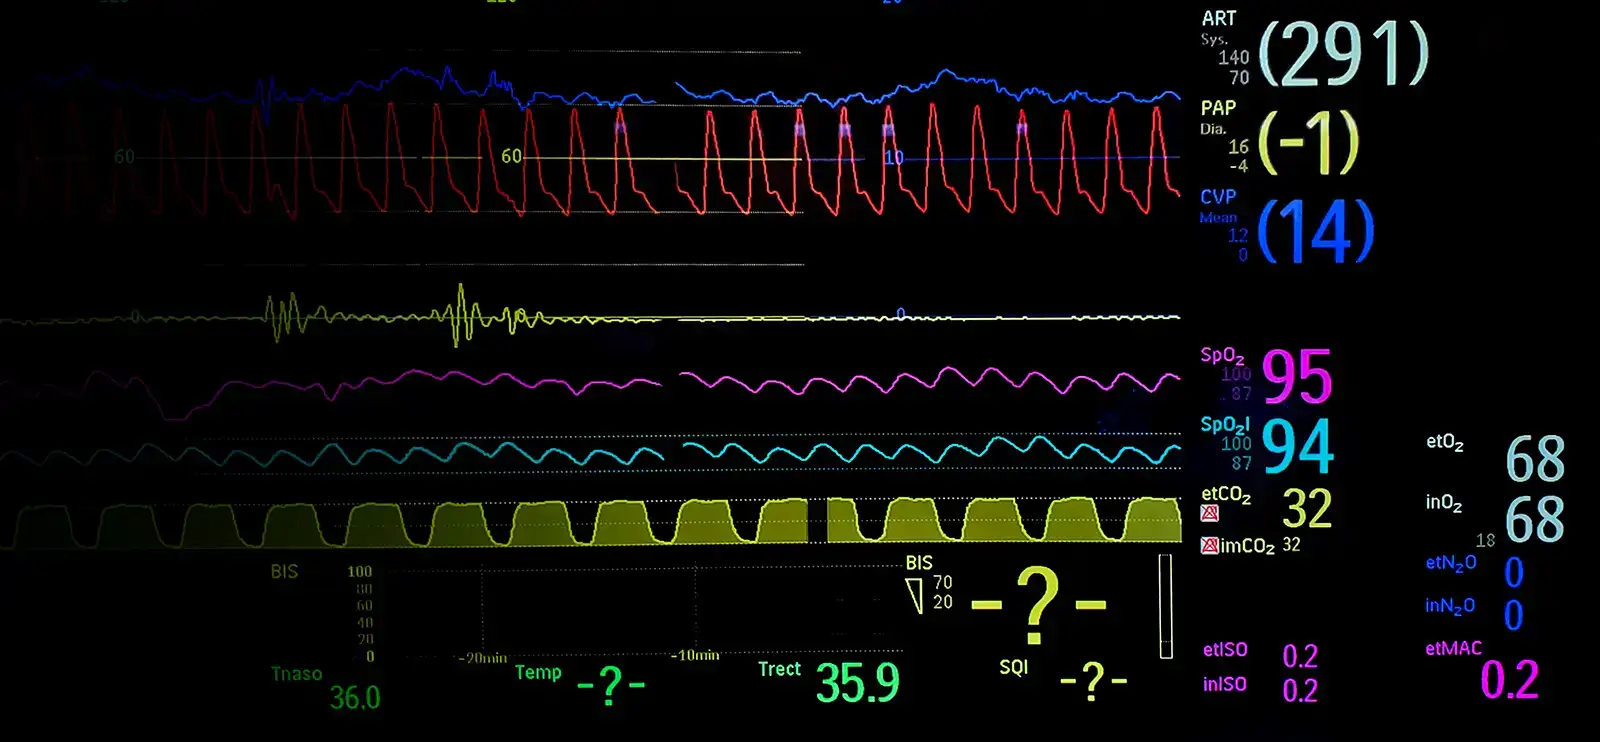This screenshot has height=742, width=1600.
Task: Click the CVP upper limit 12
Action: coord(1238,235)
